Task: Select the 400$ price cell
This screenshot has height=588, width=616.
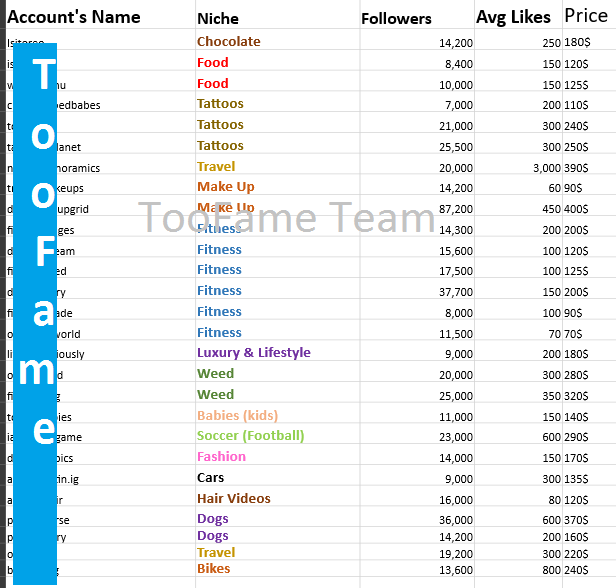Action: point(589,205)
